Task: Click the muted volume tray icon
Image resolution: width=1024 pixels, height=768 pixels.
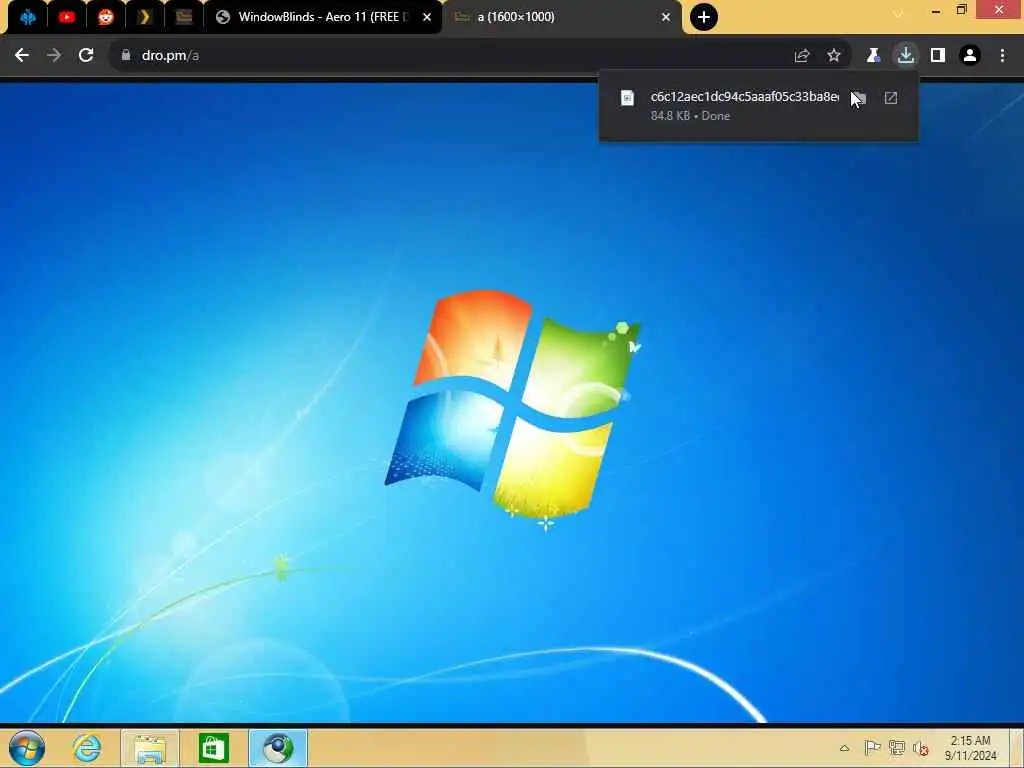Action: coord(921,748)
